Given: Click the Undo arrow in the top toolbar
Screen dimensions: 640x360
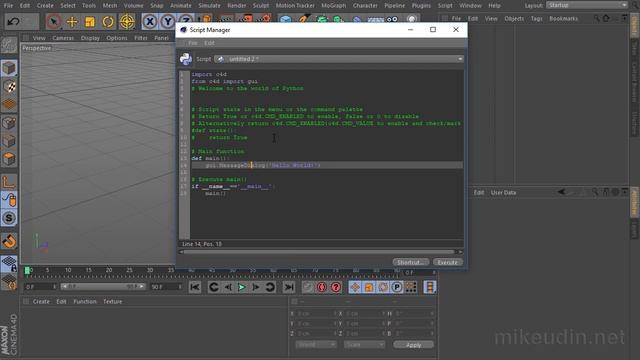Looking at the screenshot, I should pos(13,21).
